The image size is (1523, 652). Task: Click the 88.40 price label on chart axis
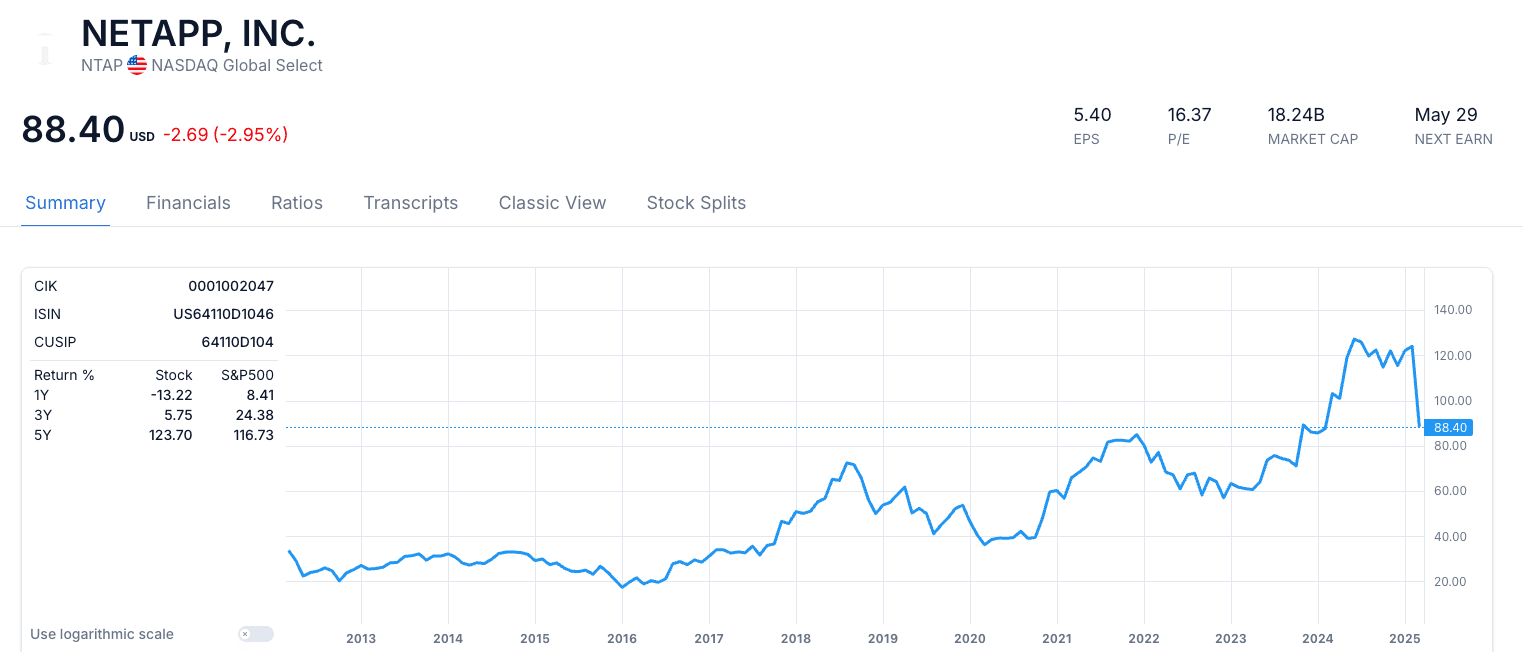[x=1449, y=427]
